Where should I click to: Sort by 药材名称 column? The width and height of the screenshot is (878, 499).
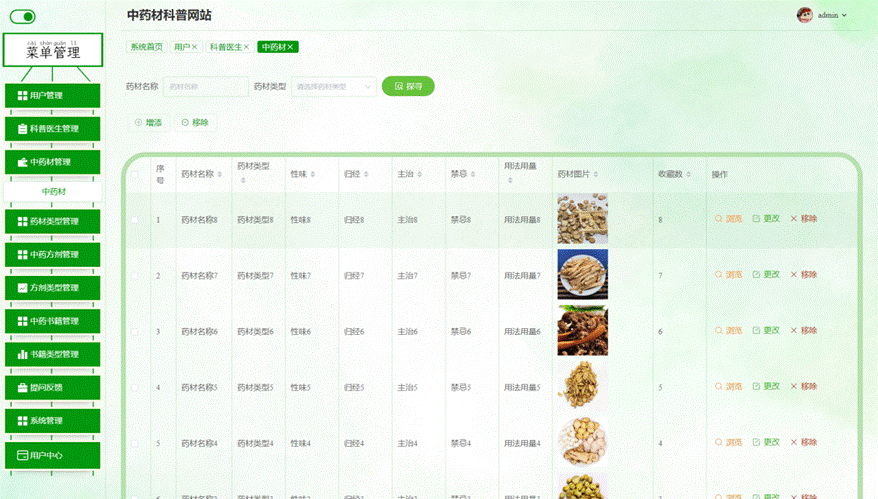[220, 174]
